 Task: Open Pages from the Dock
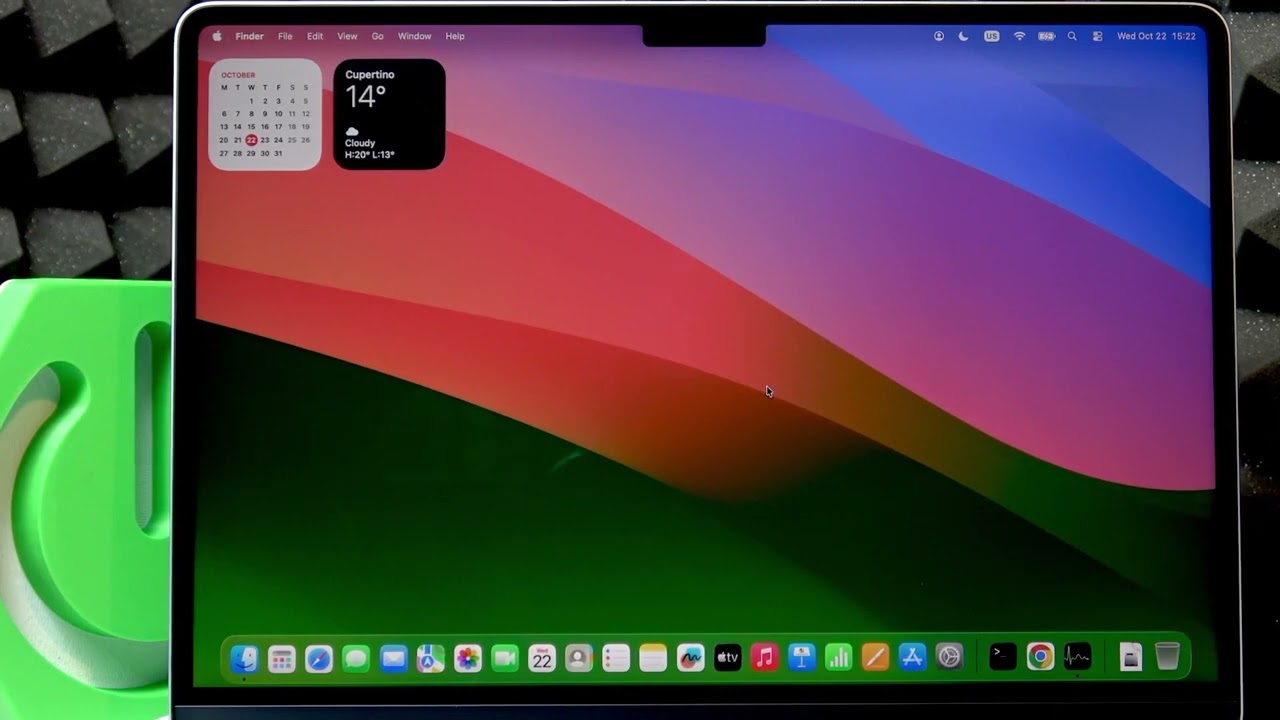coord(875,658)
